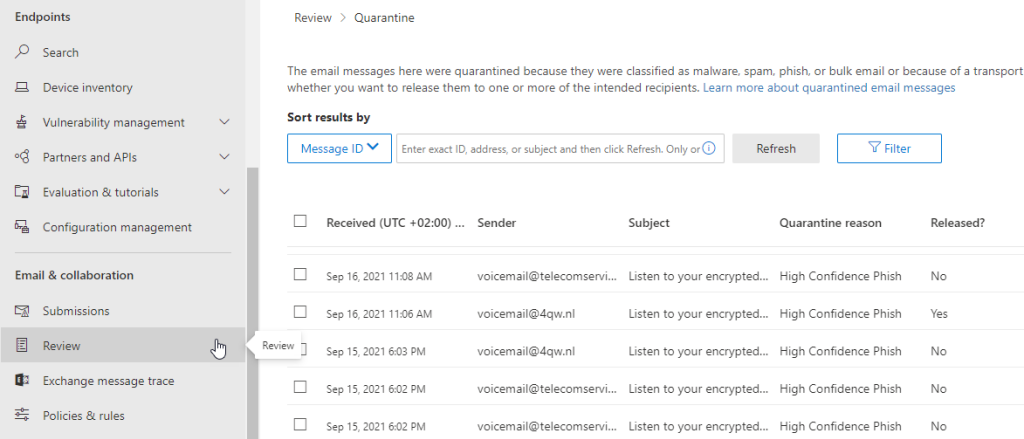This screenshot has width=1024, height=439.
Task: Click the Evaluation & tutorials icon
Action: pyautogui.click(x=22, y=192)
